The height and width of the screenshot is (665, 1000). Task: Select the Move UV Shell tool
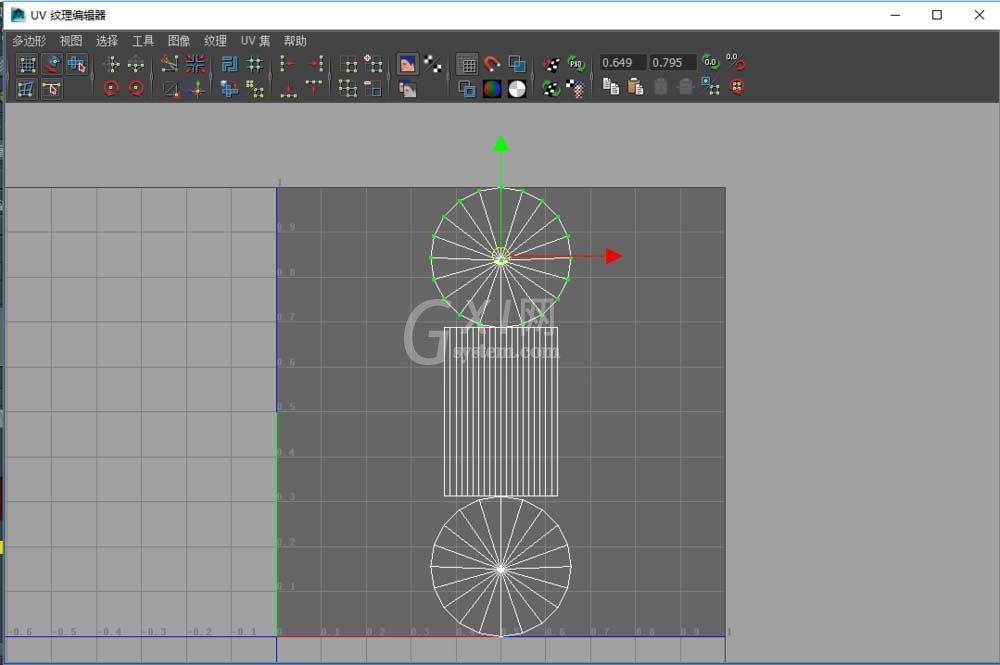pyautogui.click(x=52, y=64)
